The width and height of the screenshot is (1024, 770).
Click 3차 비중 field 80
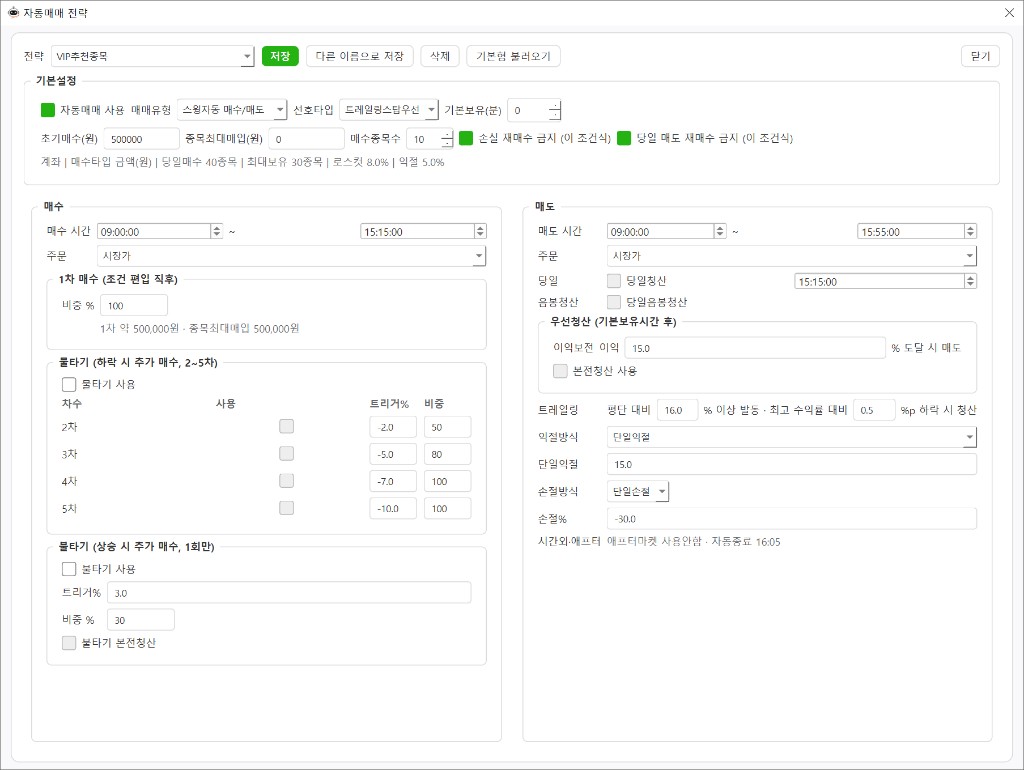447,455
